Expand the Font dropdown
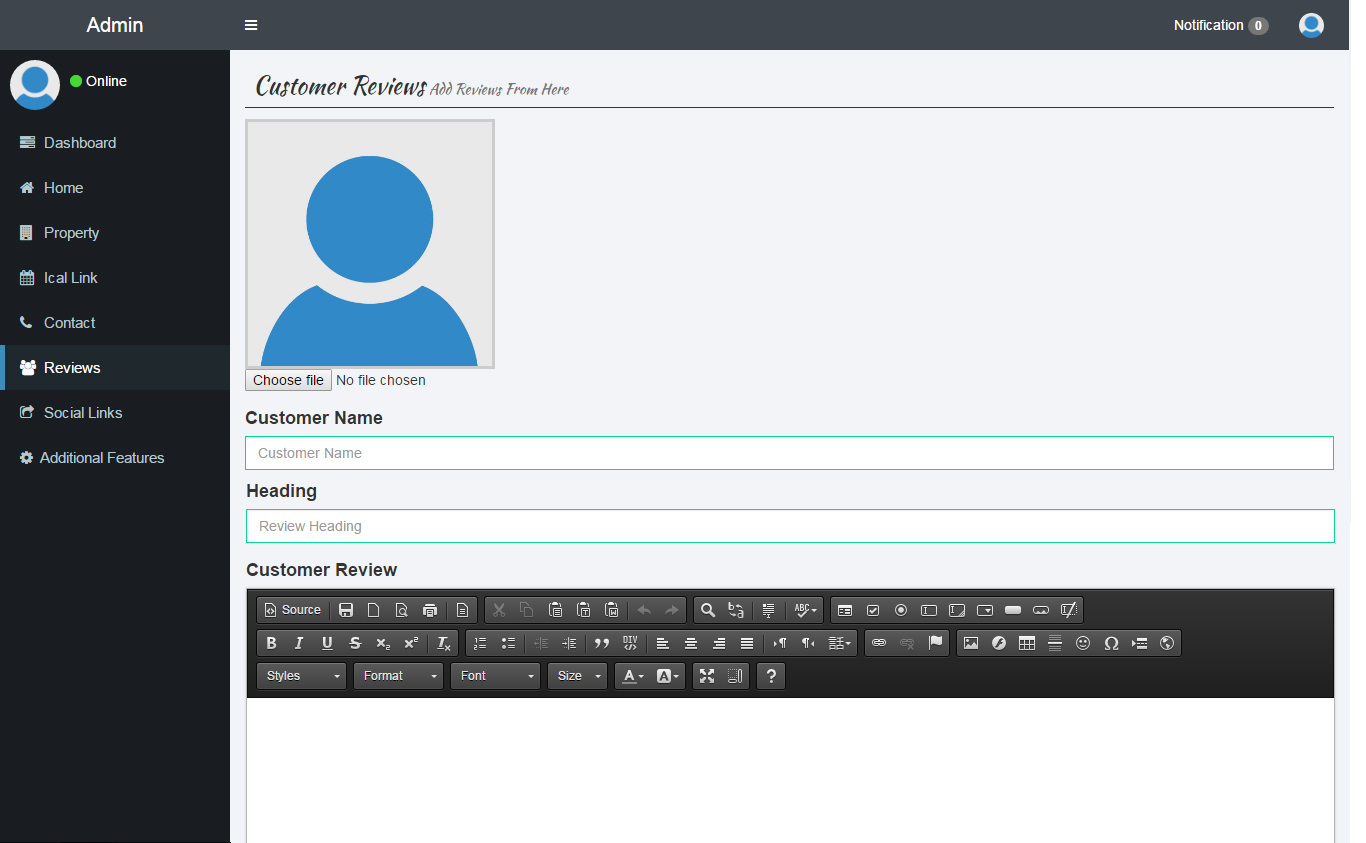 tap(495, 676)
